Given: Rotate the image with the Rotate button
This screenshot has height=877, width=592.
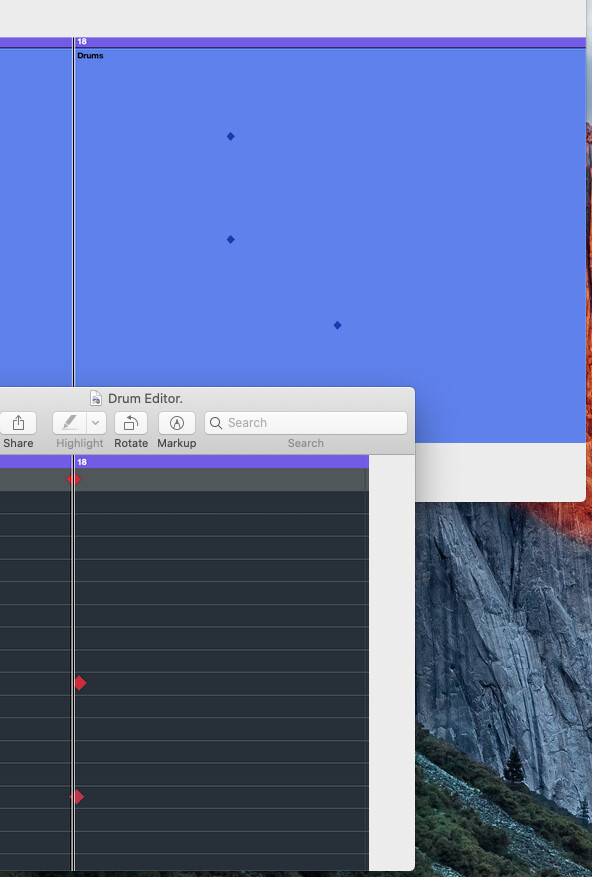Looking at the screenshot, I should click(131, 423).
